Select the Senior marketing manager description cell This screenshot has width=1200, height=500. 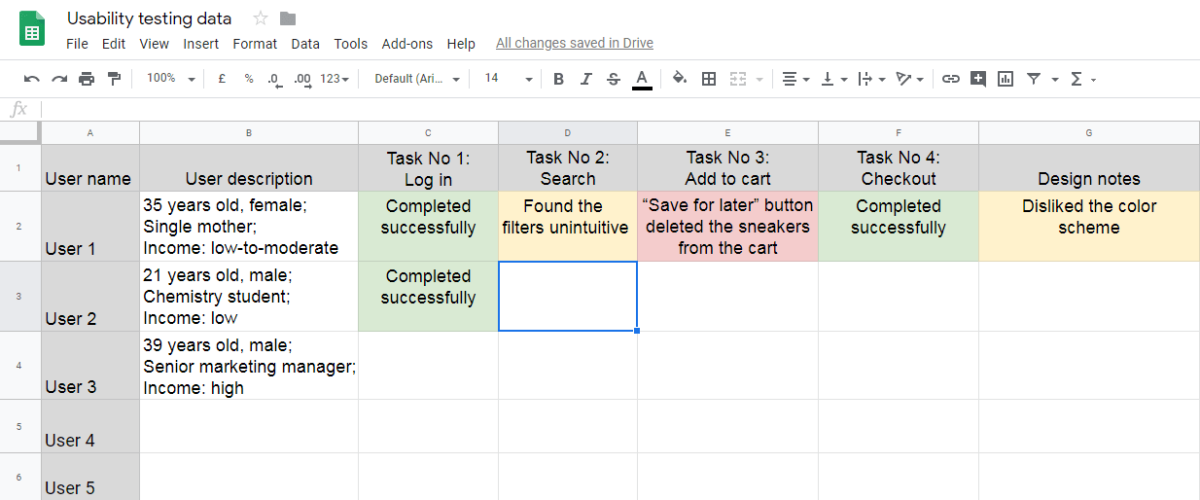pyautogui.click(x=249, y=366)
